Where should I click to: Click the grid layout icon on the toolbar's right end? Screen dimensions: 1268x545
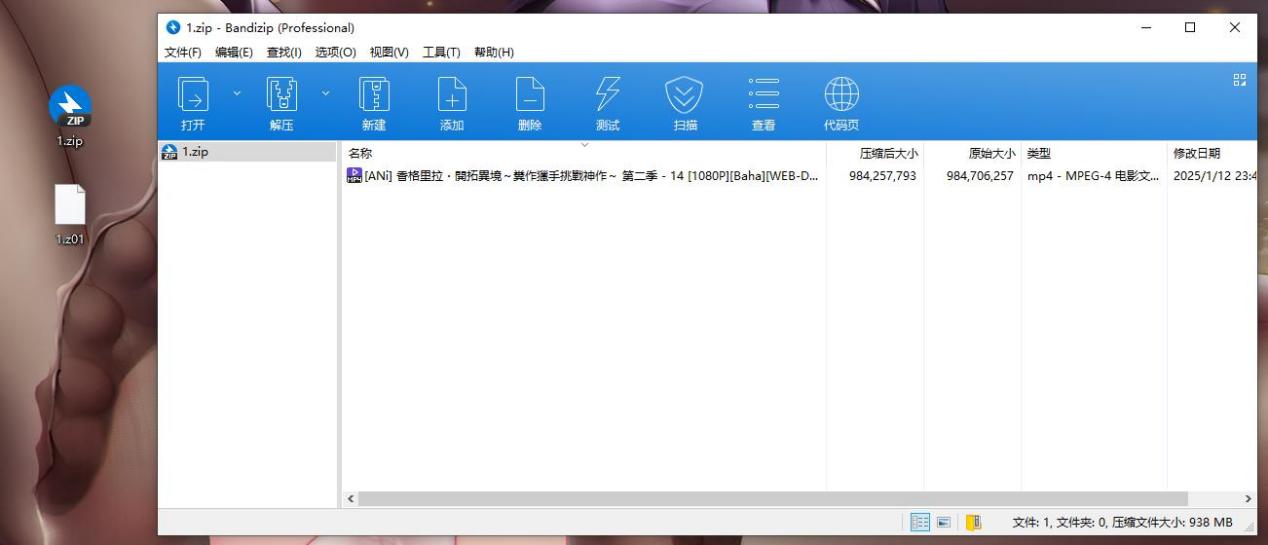1240,80
